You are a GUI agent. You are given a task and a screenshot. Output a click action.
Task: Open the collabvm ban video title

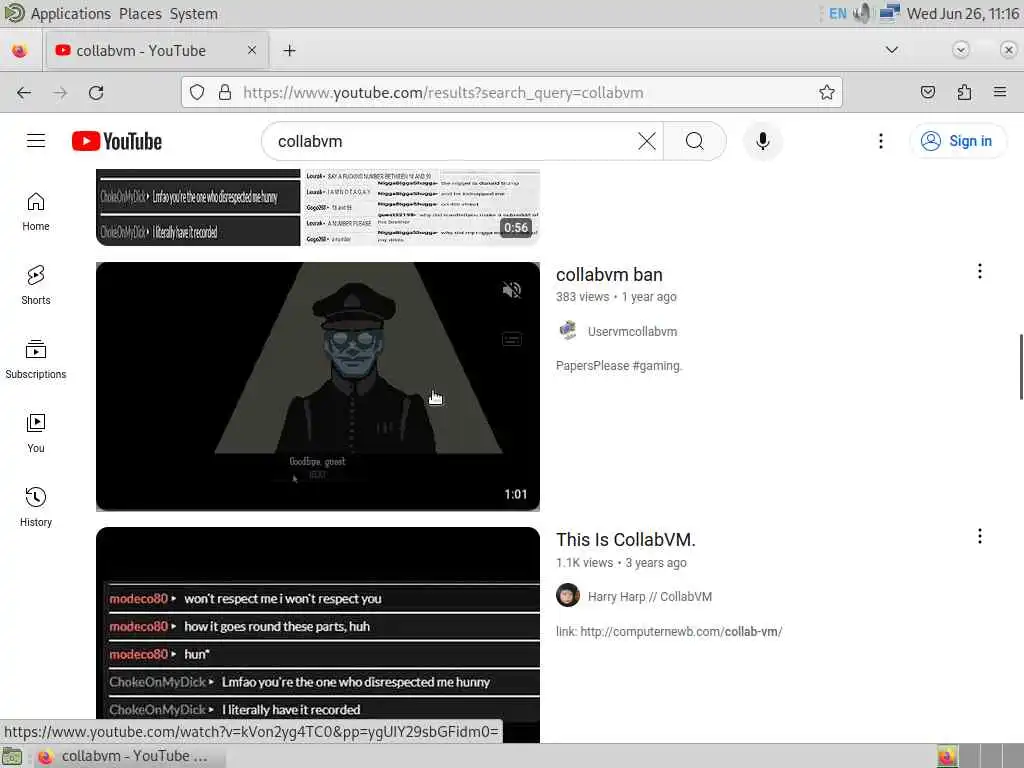[x=609, y=275]
